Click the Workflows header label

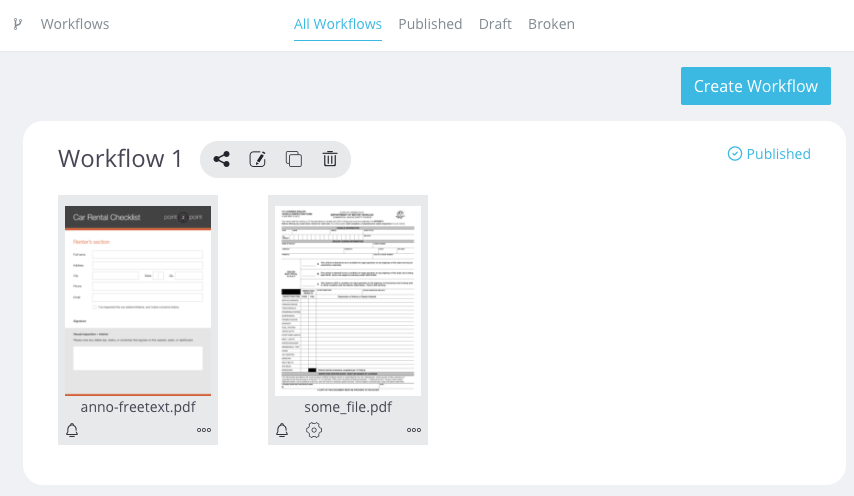tap(75, 24)
